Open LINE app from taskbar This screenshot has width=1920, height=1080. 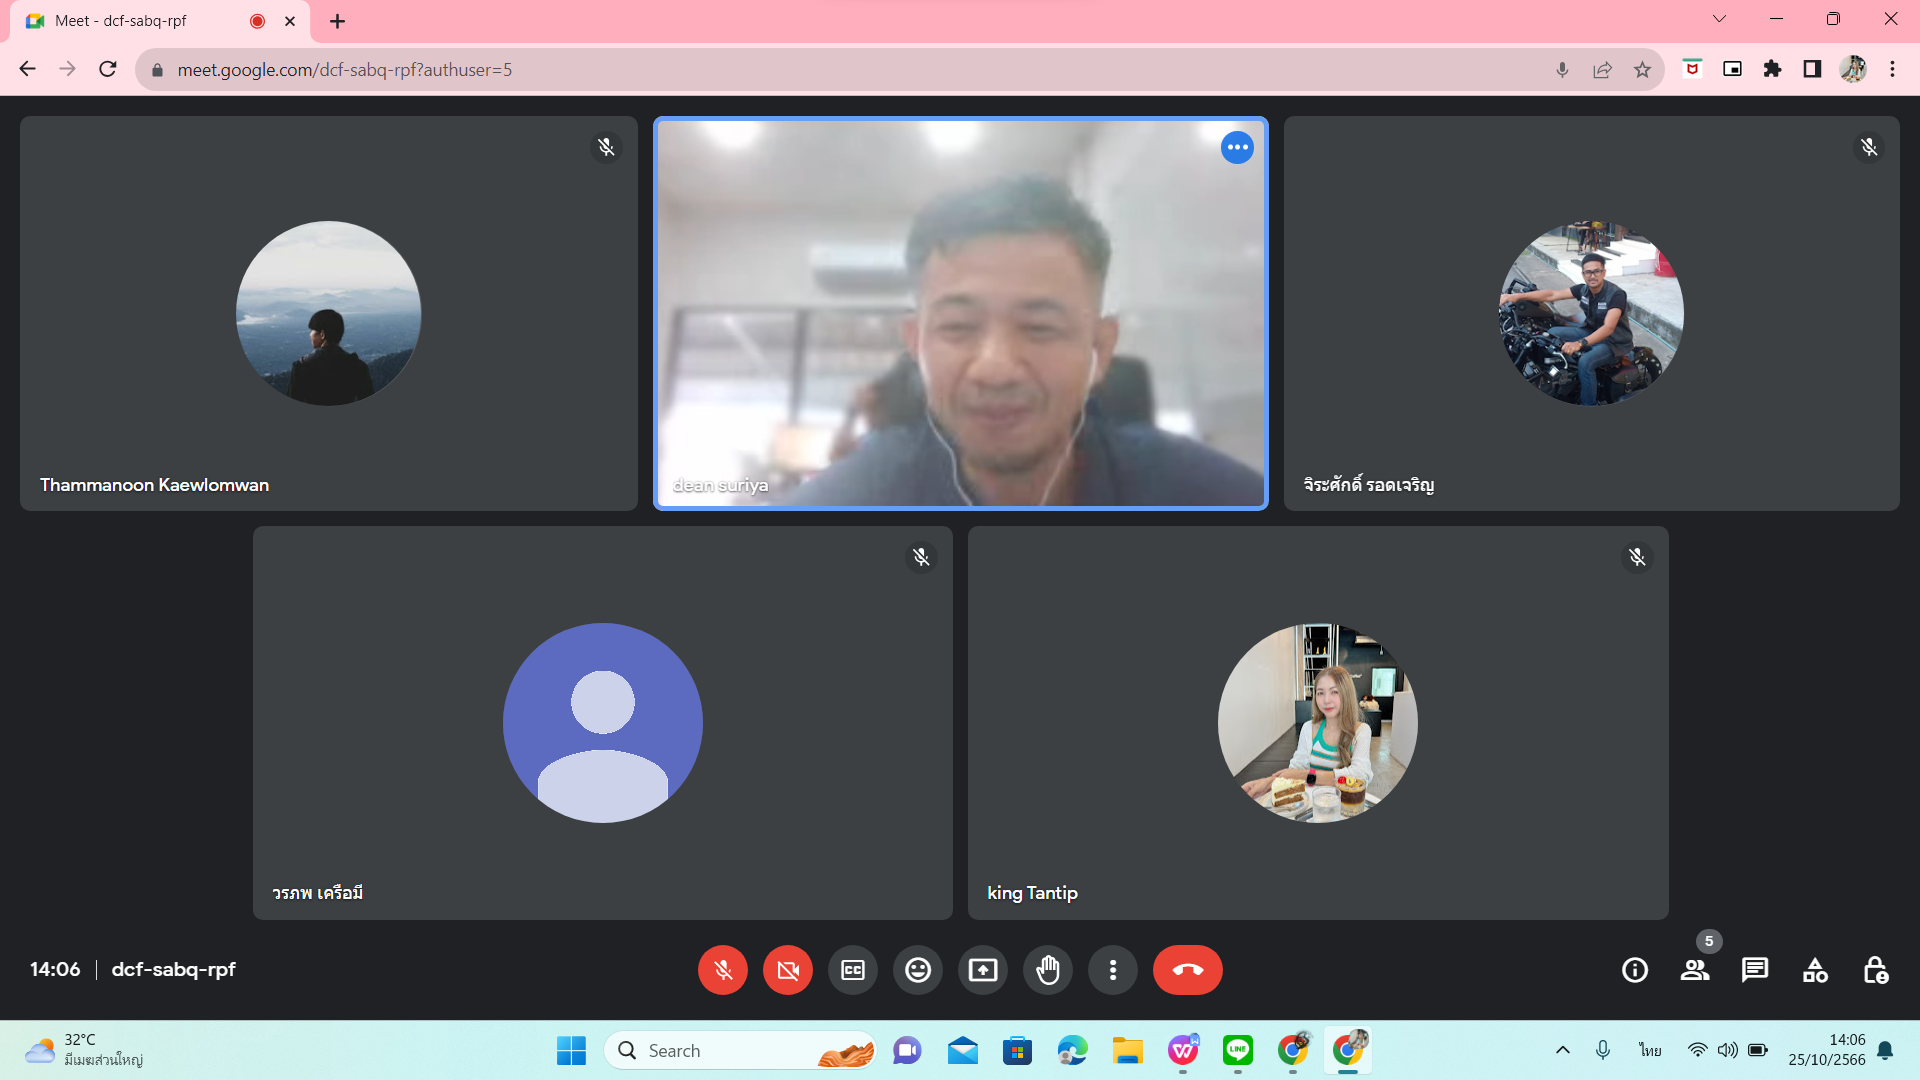(x=1238, y=1050)
